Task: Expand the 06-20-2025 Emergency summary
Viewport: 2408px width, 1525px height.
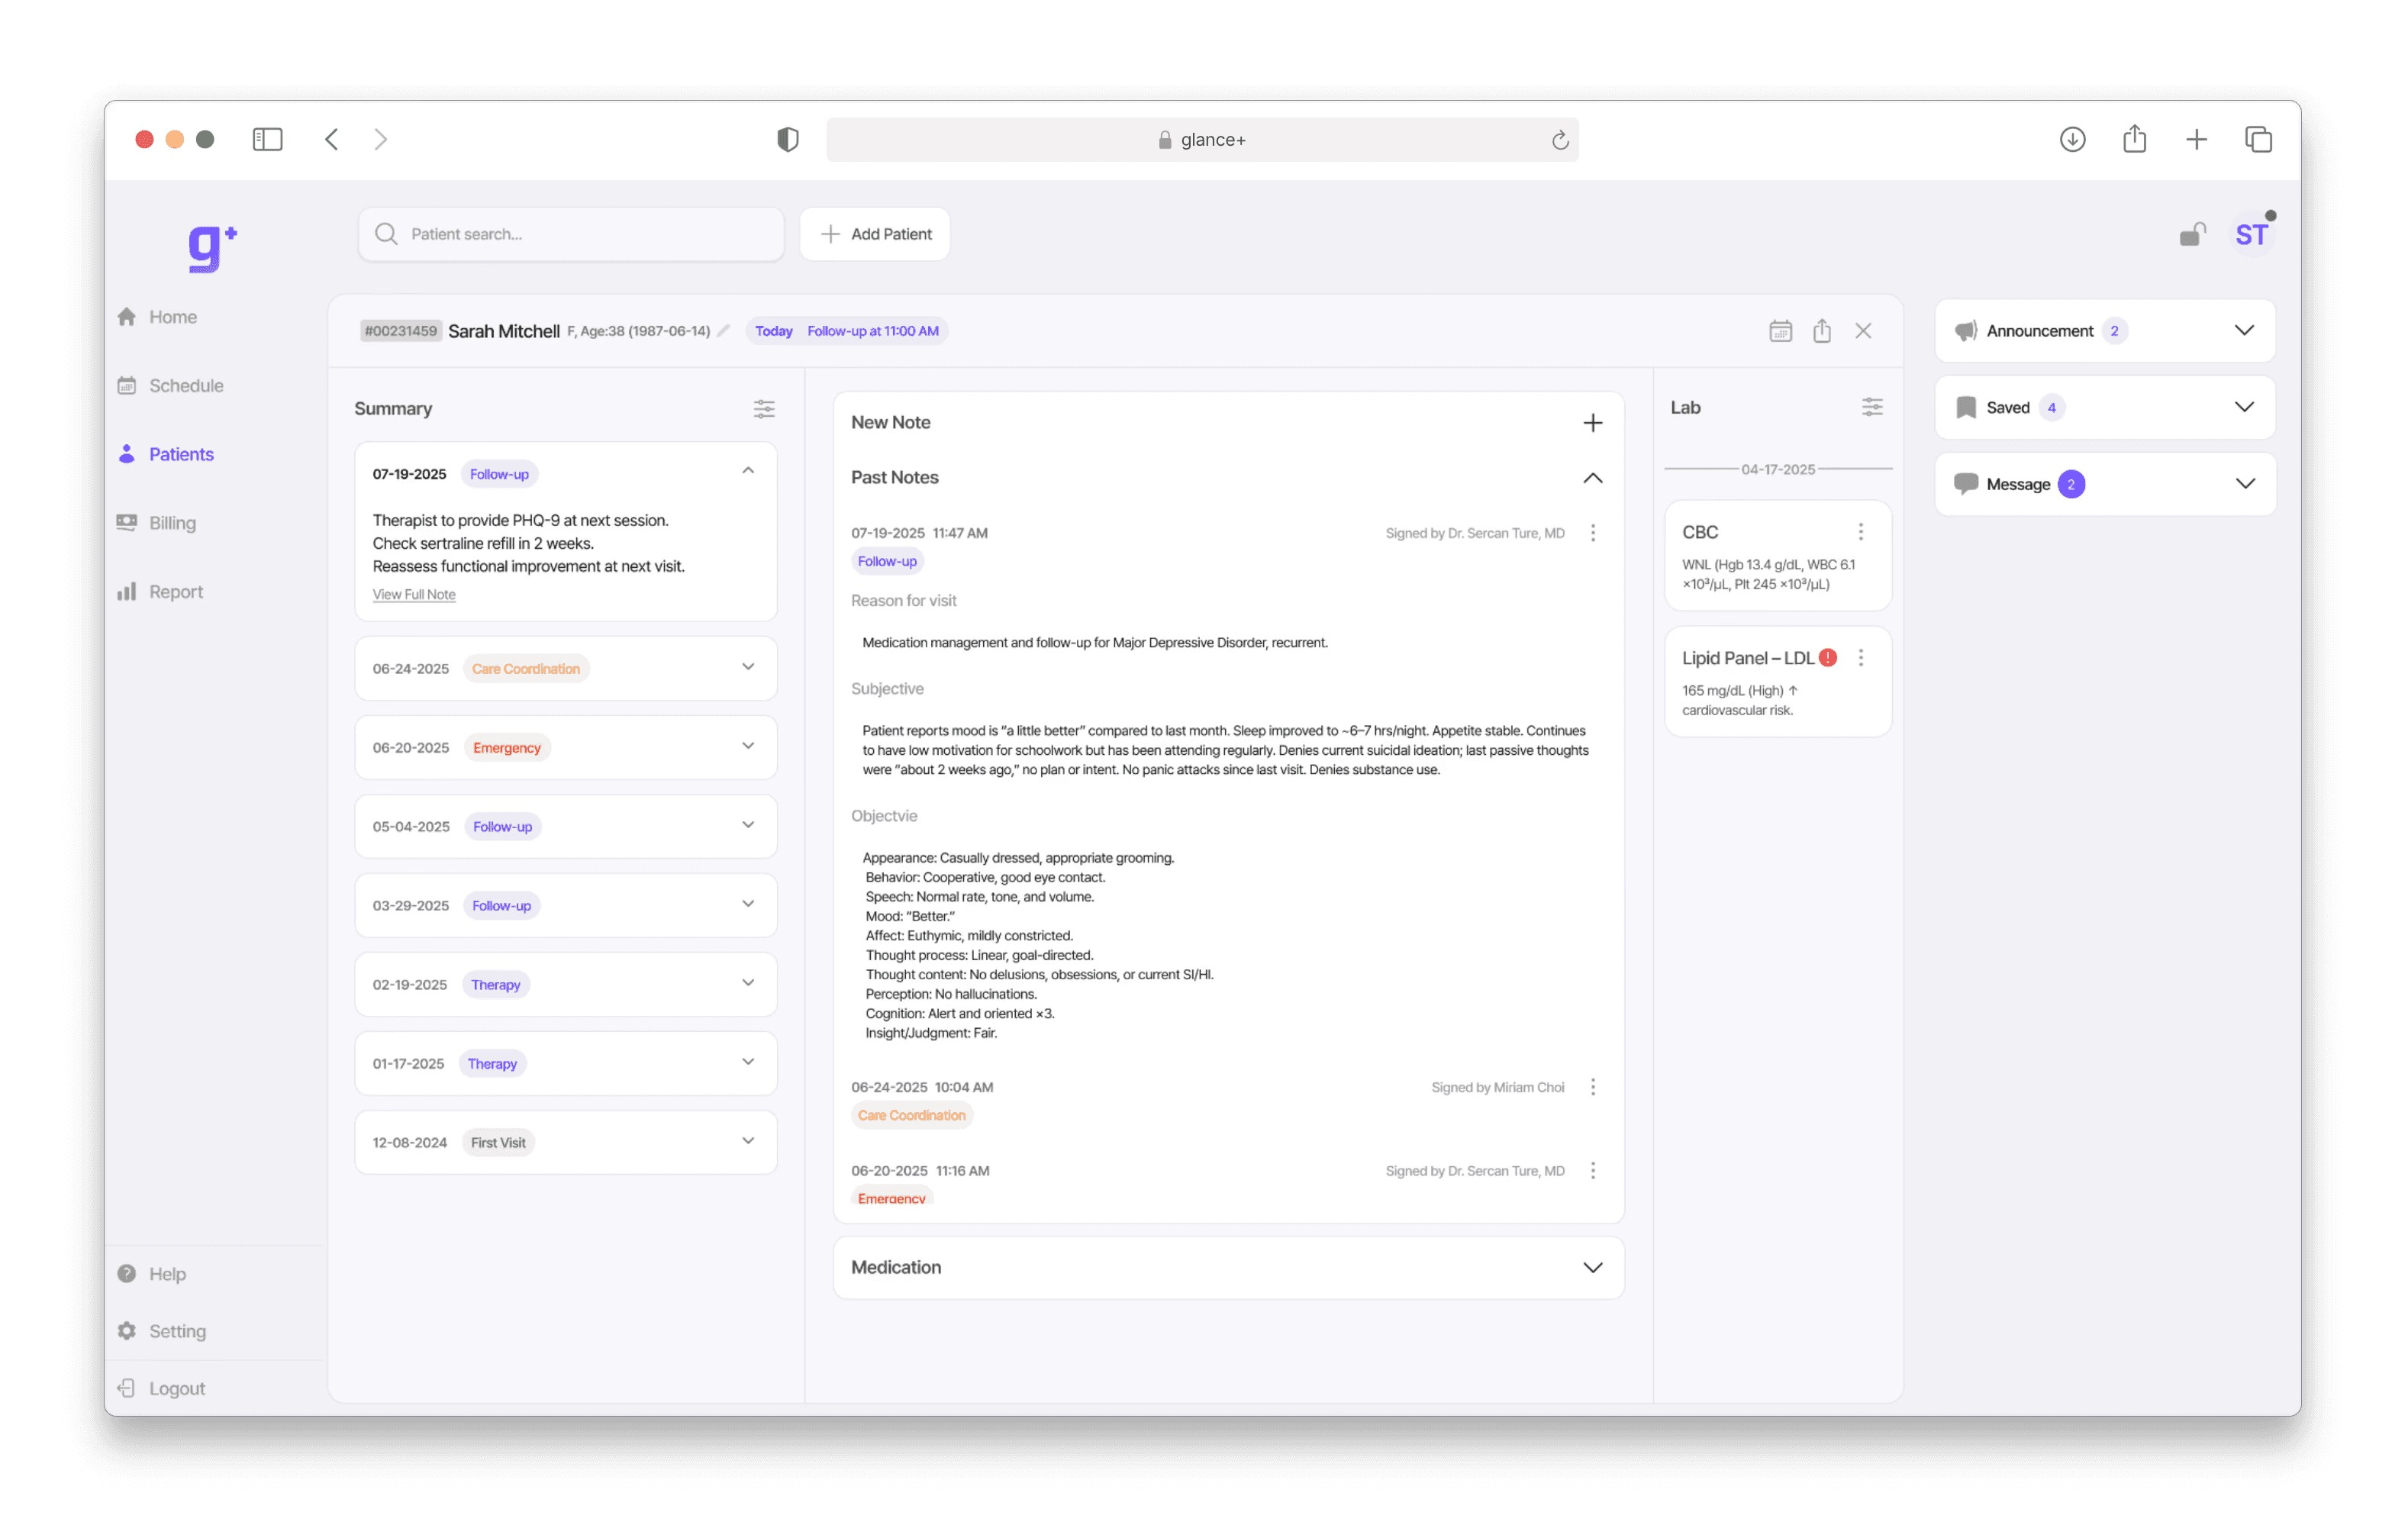Action: (748, 747)
